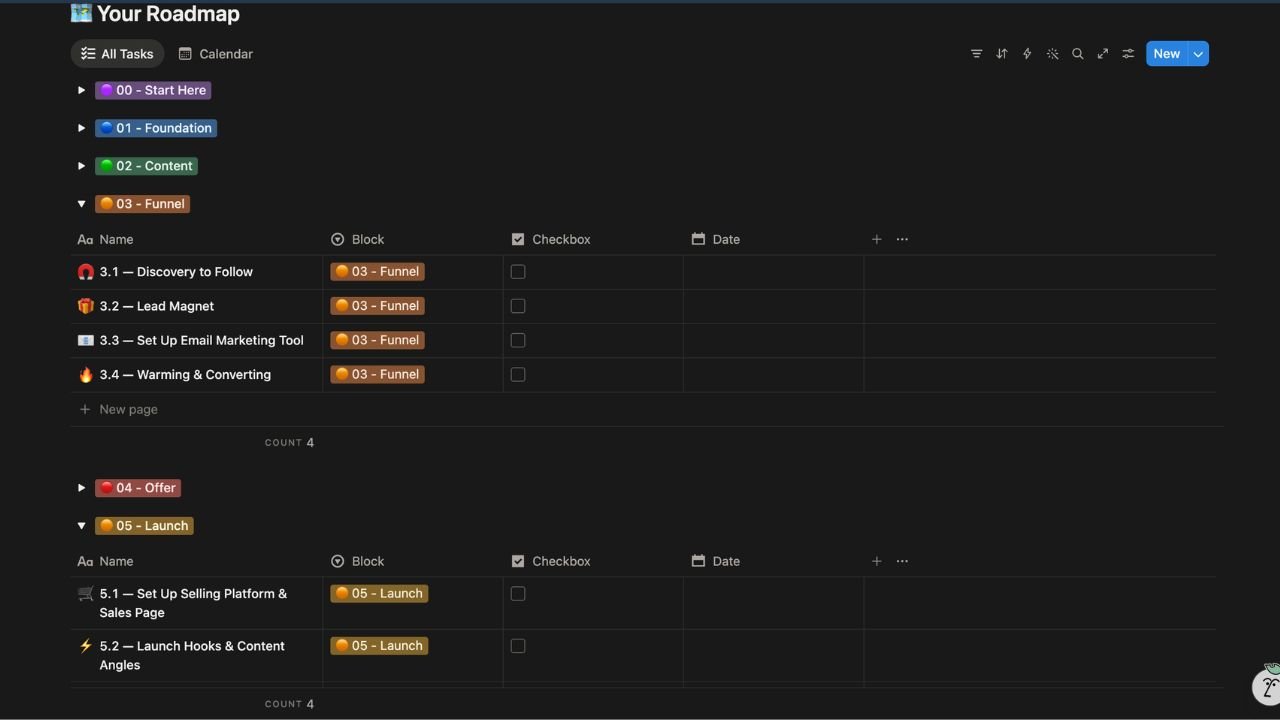This screenshot has height=720, width=1280.
Task: Open the dropdown arrow beside New
Action: coord(1198,54)
